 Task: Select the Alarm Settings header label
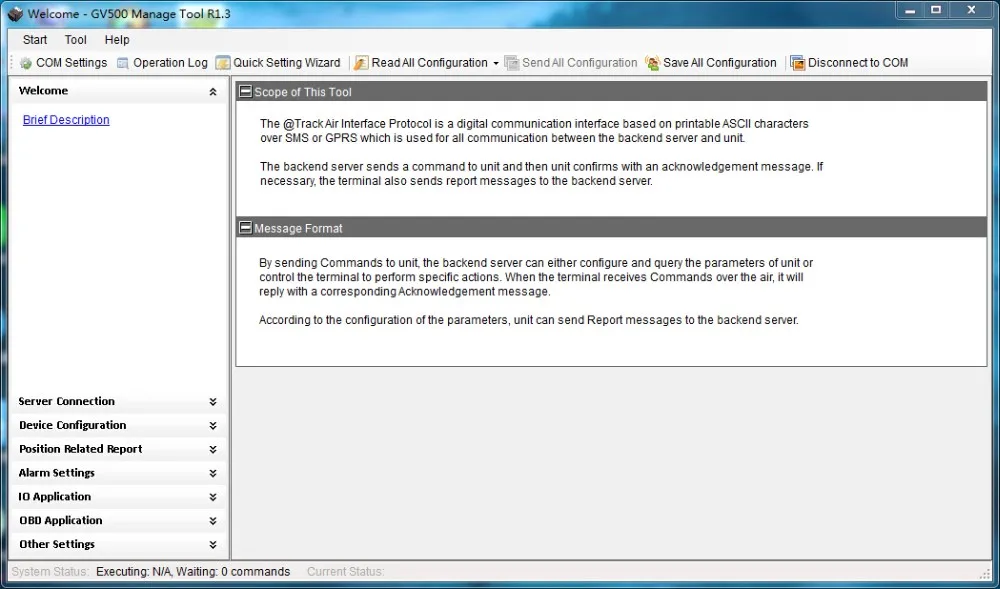pos(57,473)
